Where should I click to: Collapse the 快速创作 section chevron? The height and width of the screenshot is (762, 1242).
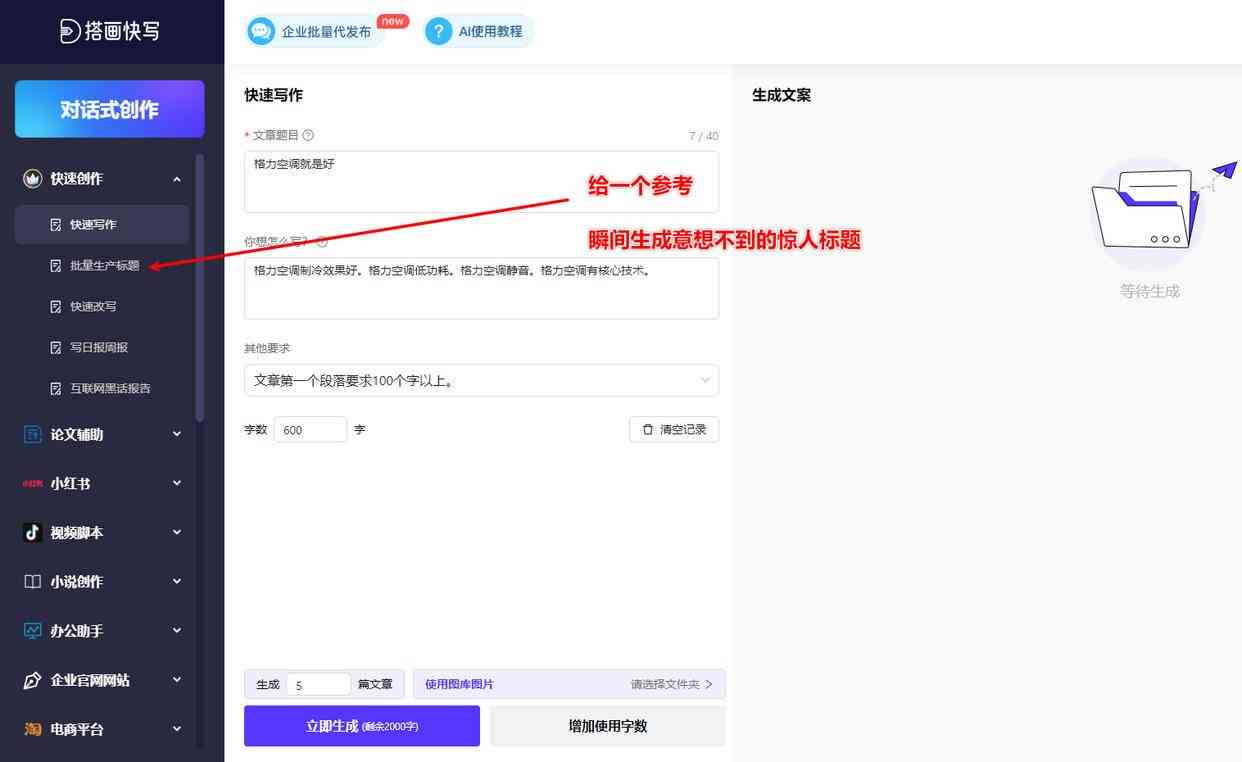[177, 179]
